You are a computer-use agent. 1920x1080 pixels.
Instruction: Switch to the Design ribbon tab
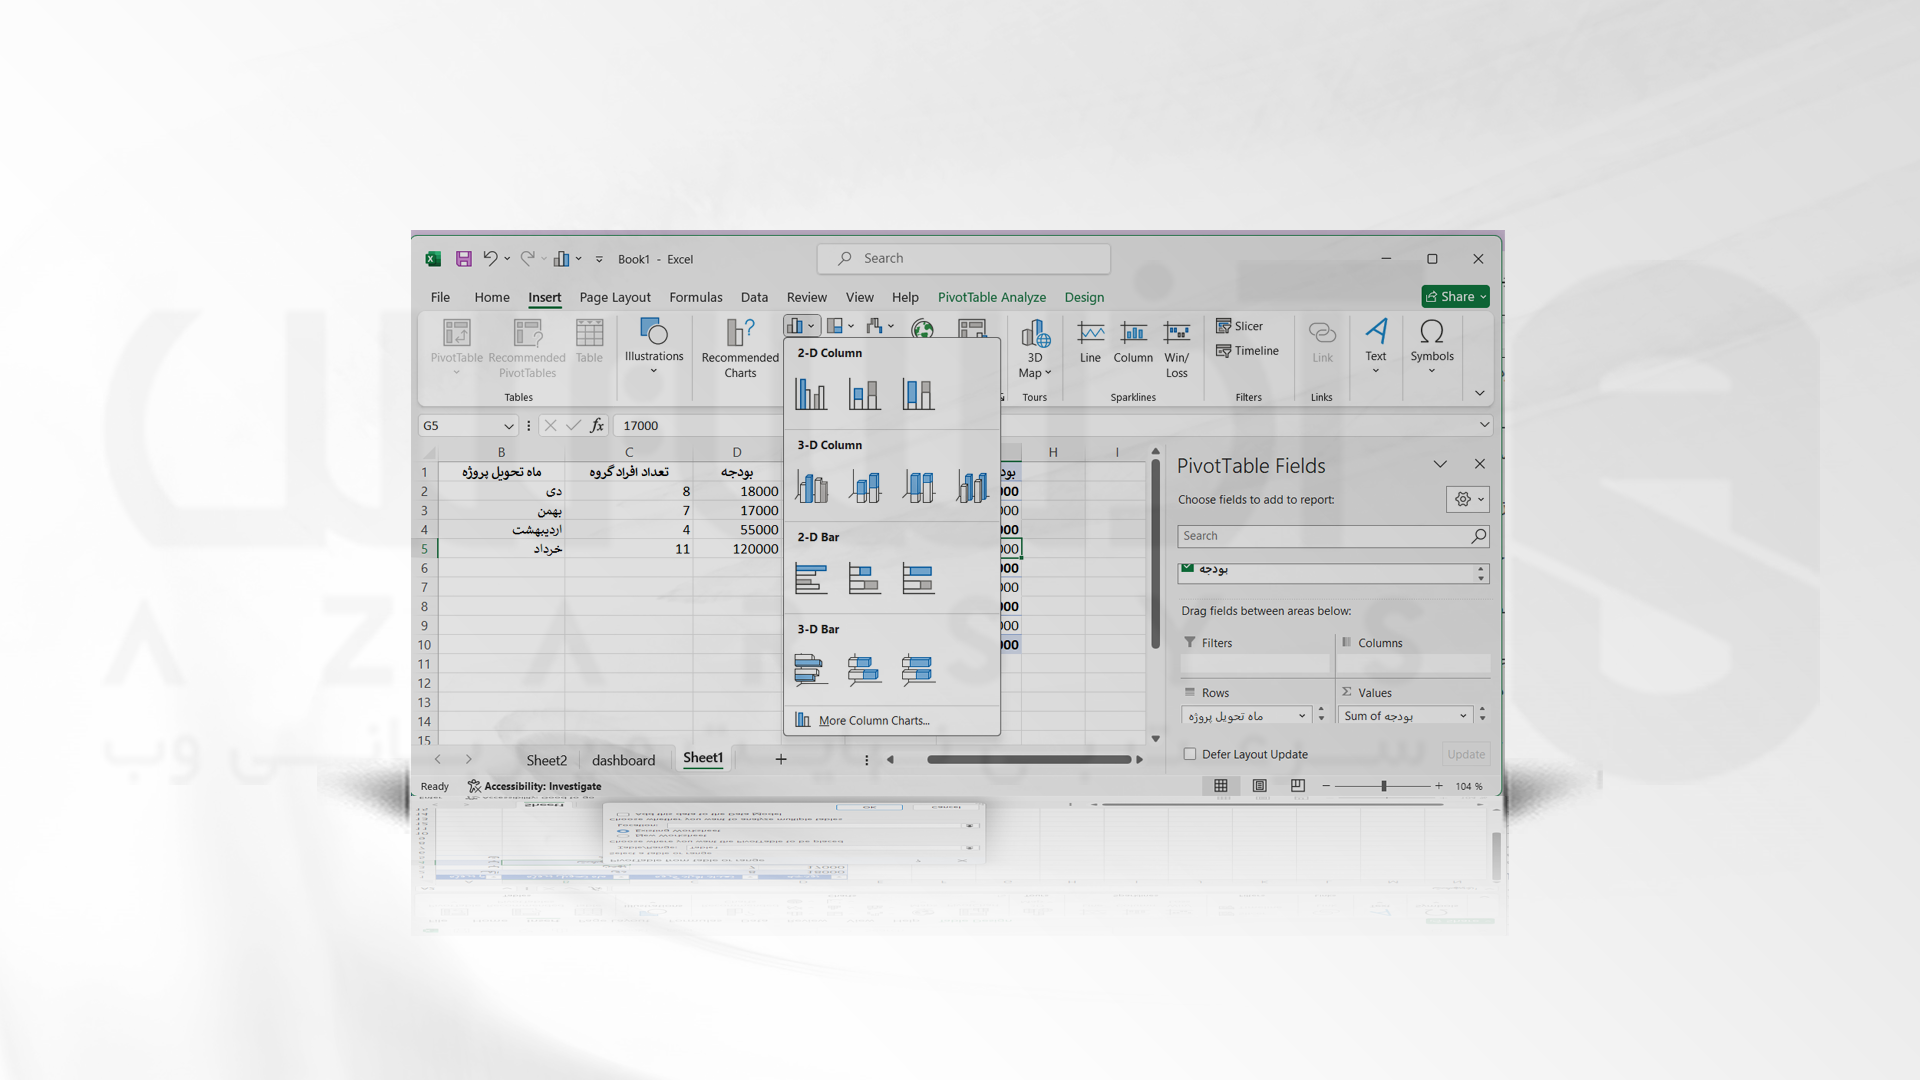[x=1084, y=297]
